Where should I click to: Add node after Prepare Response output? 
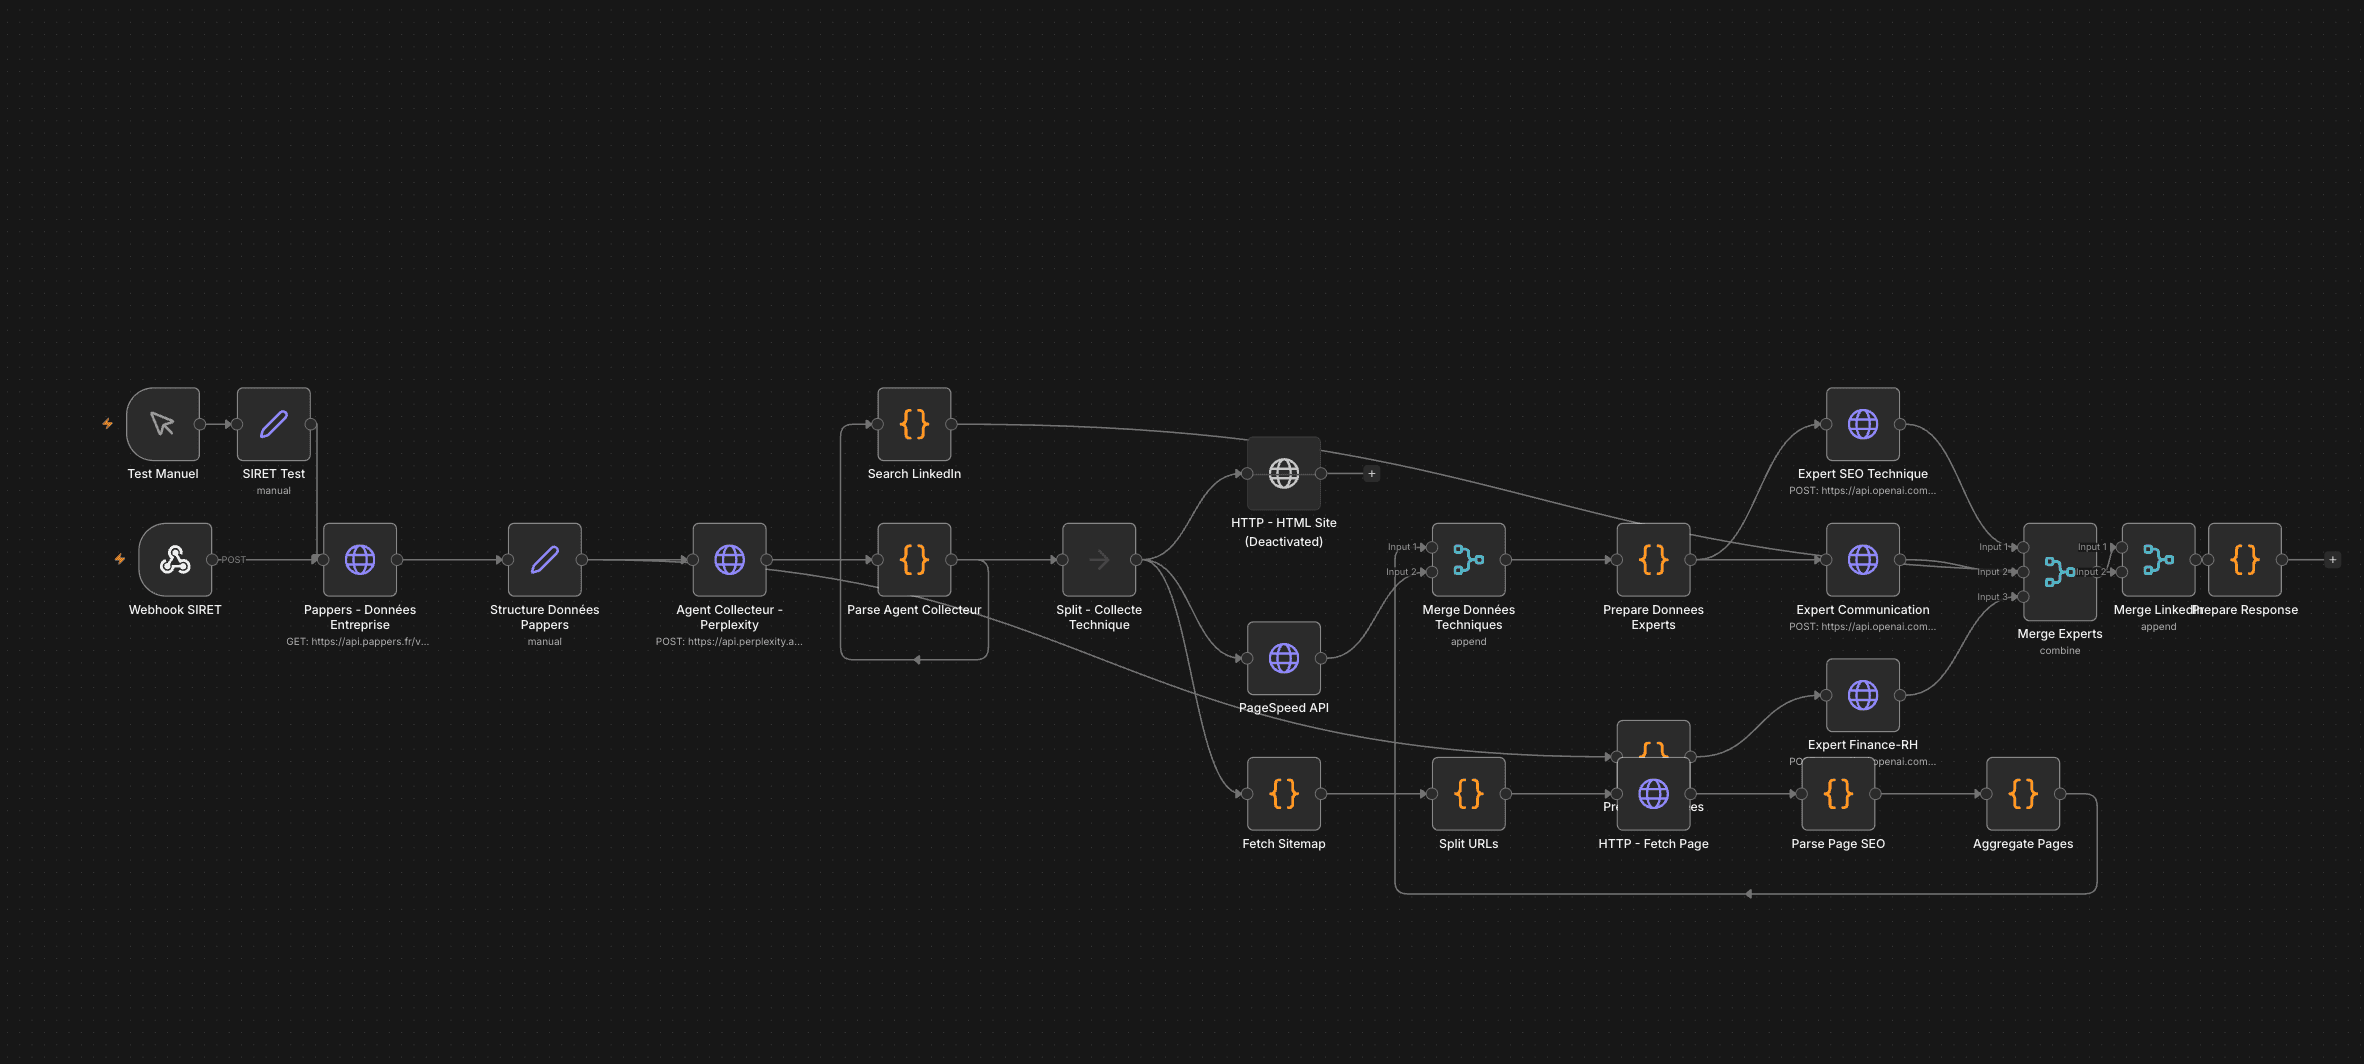point(2332,560)
